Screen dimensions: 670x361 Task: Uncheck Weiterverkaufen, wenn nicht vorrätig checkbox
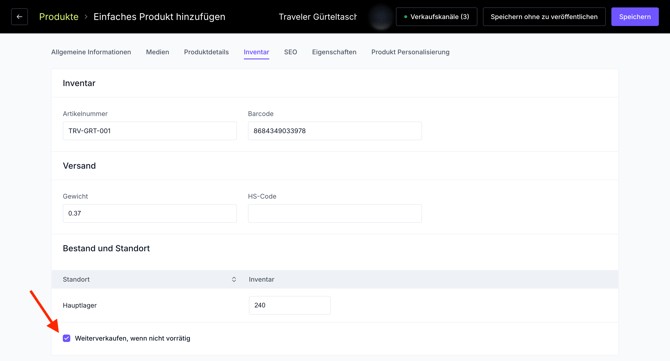(x=66, y=338)
